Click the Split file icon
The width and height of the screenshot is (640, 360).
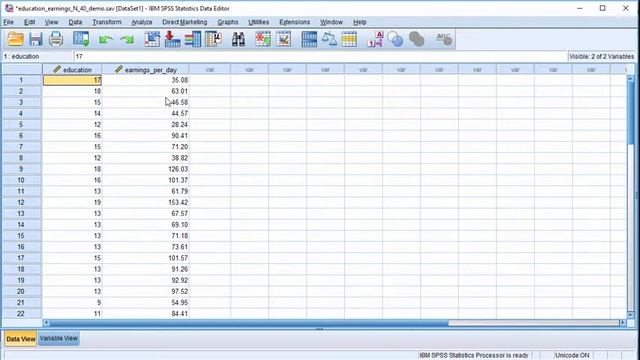(x=309, y=39)
